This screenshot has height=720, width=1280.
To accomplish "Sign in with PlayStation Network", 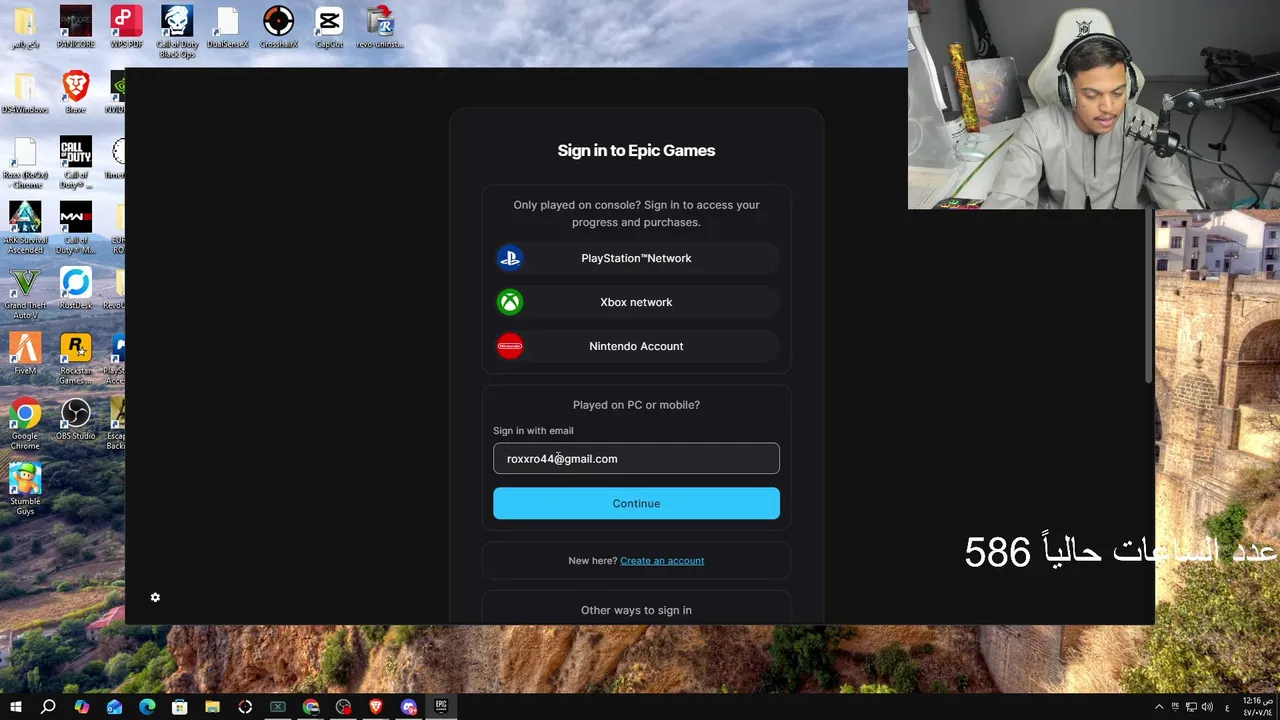I will click(636, 258).
